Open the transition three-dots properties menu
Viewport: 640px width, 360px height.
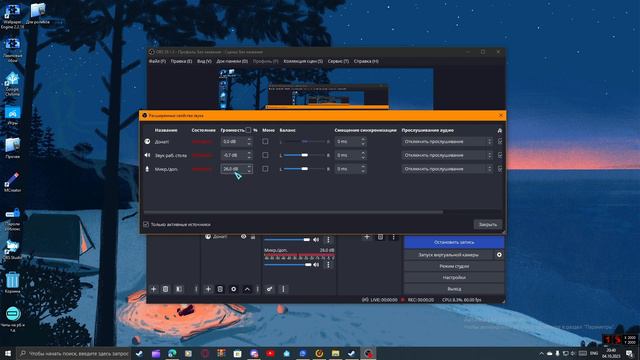(x=393, y=237)
